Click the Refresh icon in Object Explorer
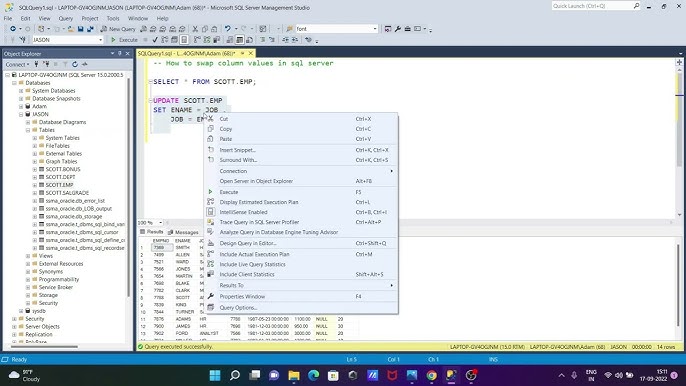686x386 pixels. point(75,64)
